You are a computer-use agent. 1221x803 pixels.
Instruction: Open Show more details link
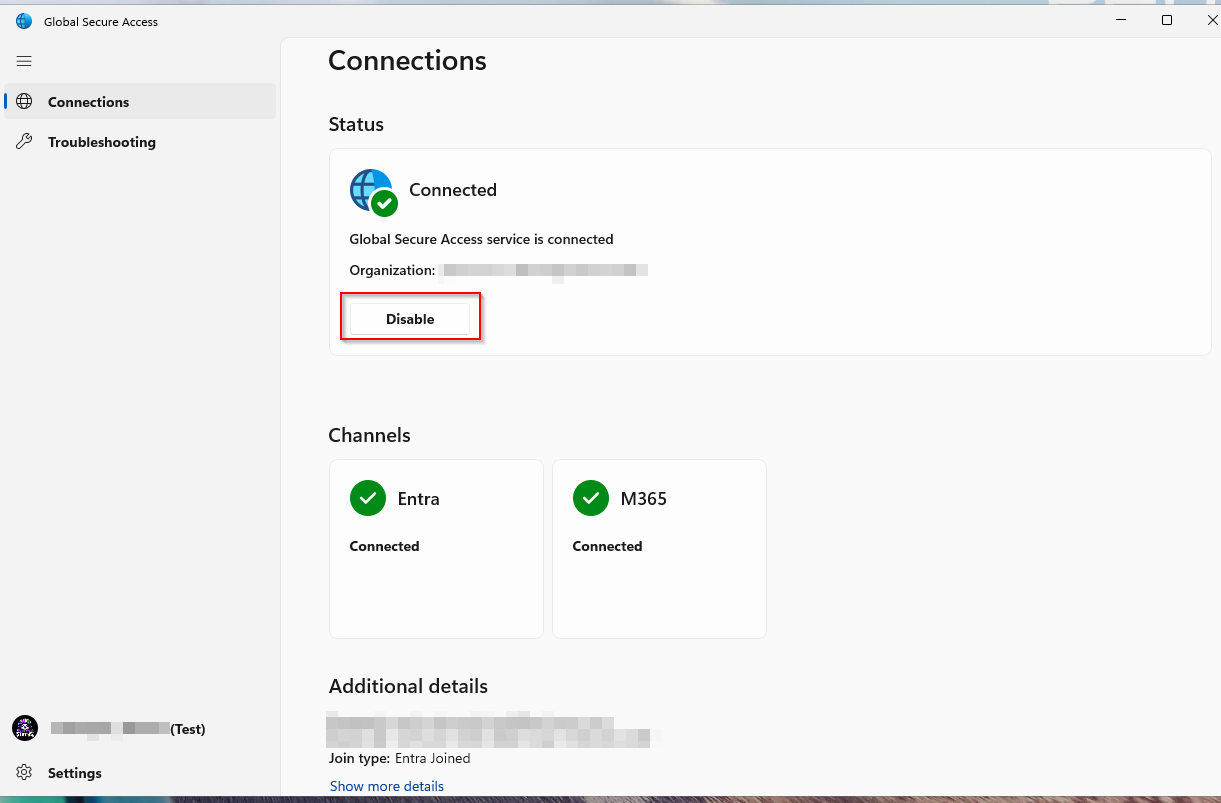click(387, 786)
